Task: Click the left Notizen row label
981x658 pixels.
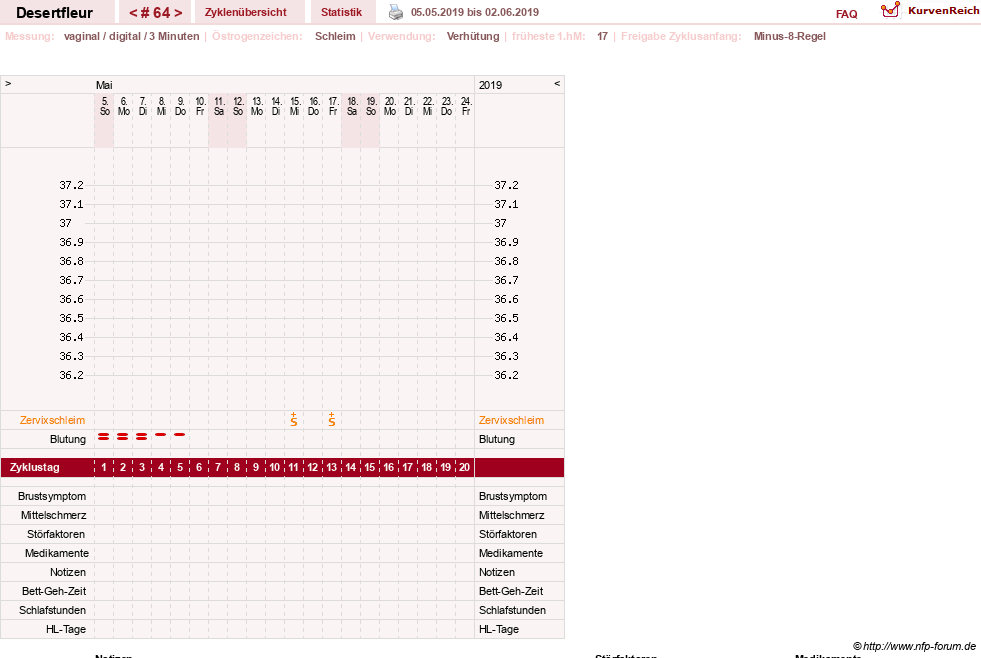Action: coord(68,572)
